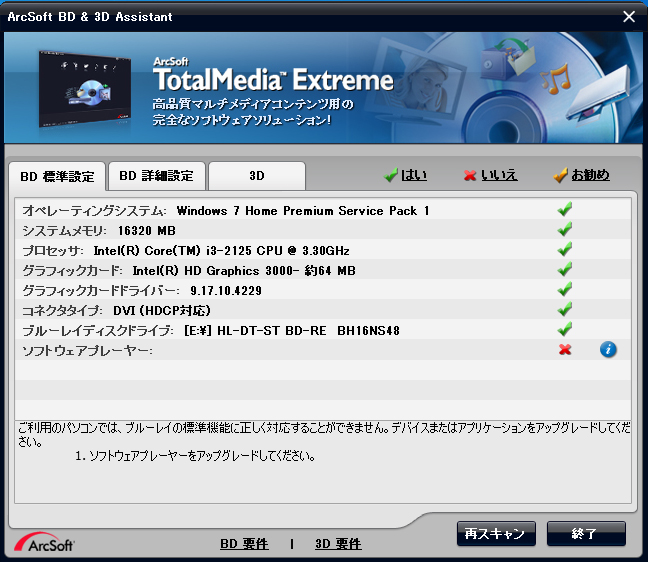Click the ArcSoft logo at bottom left
648x562 pixels.
click(x=44, y=542)
